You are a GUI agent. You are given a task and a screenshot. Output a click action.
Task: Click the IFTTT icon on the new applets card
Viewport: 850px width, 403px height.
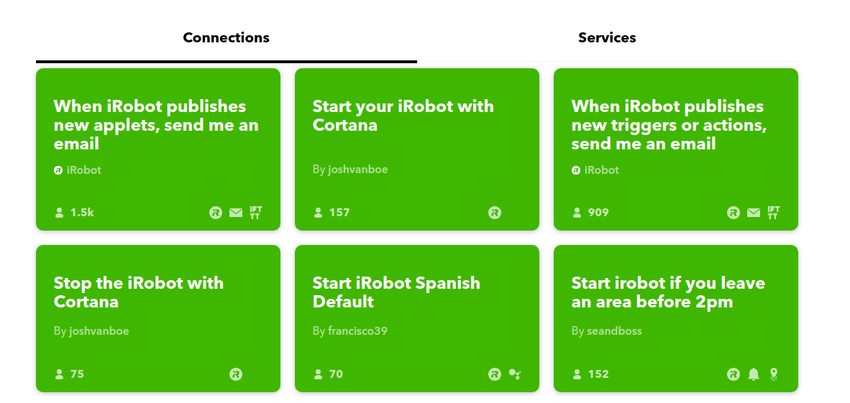pos(256,212)
